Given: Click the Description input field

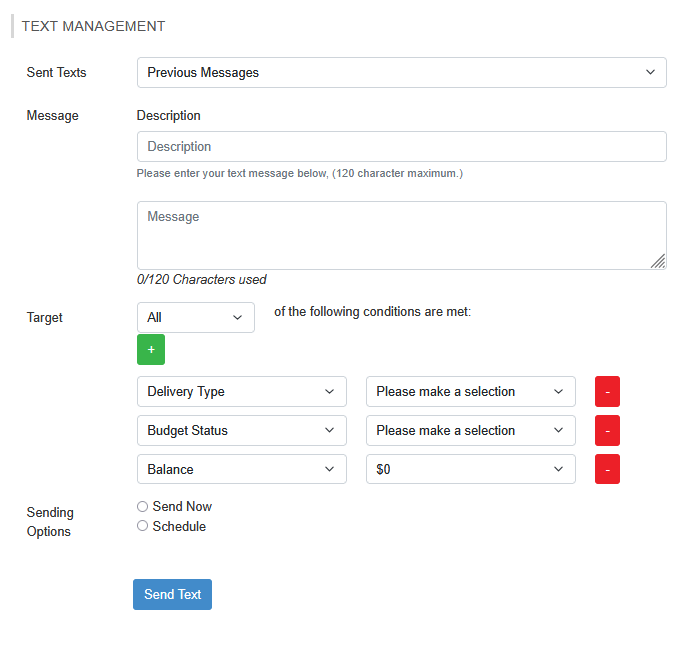Looking at the screenshot, I should point(401,147).
